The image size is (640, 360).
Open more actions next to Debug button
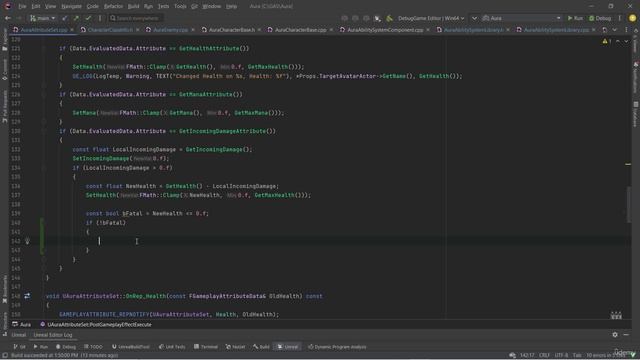click(x=619, y=18)
